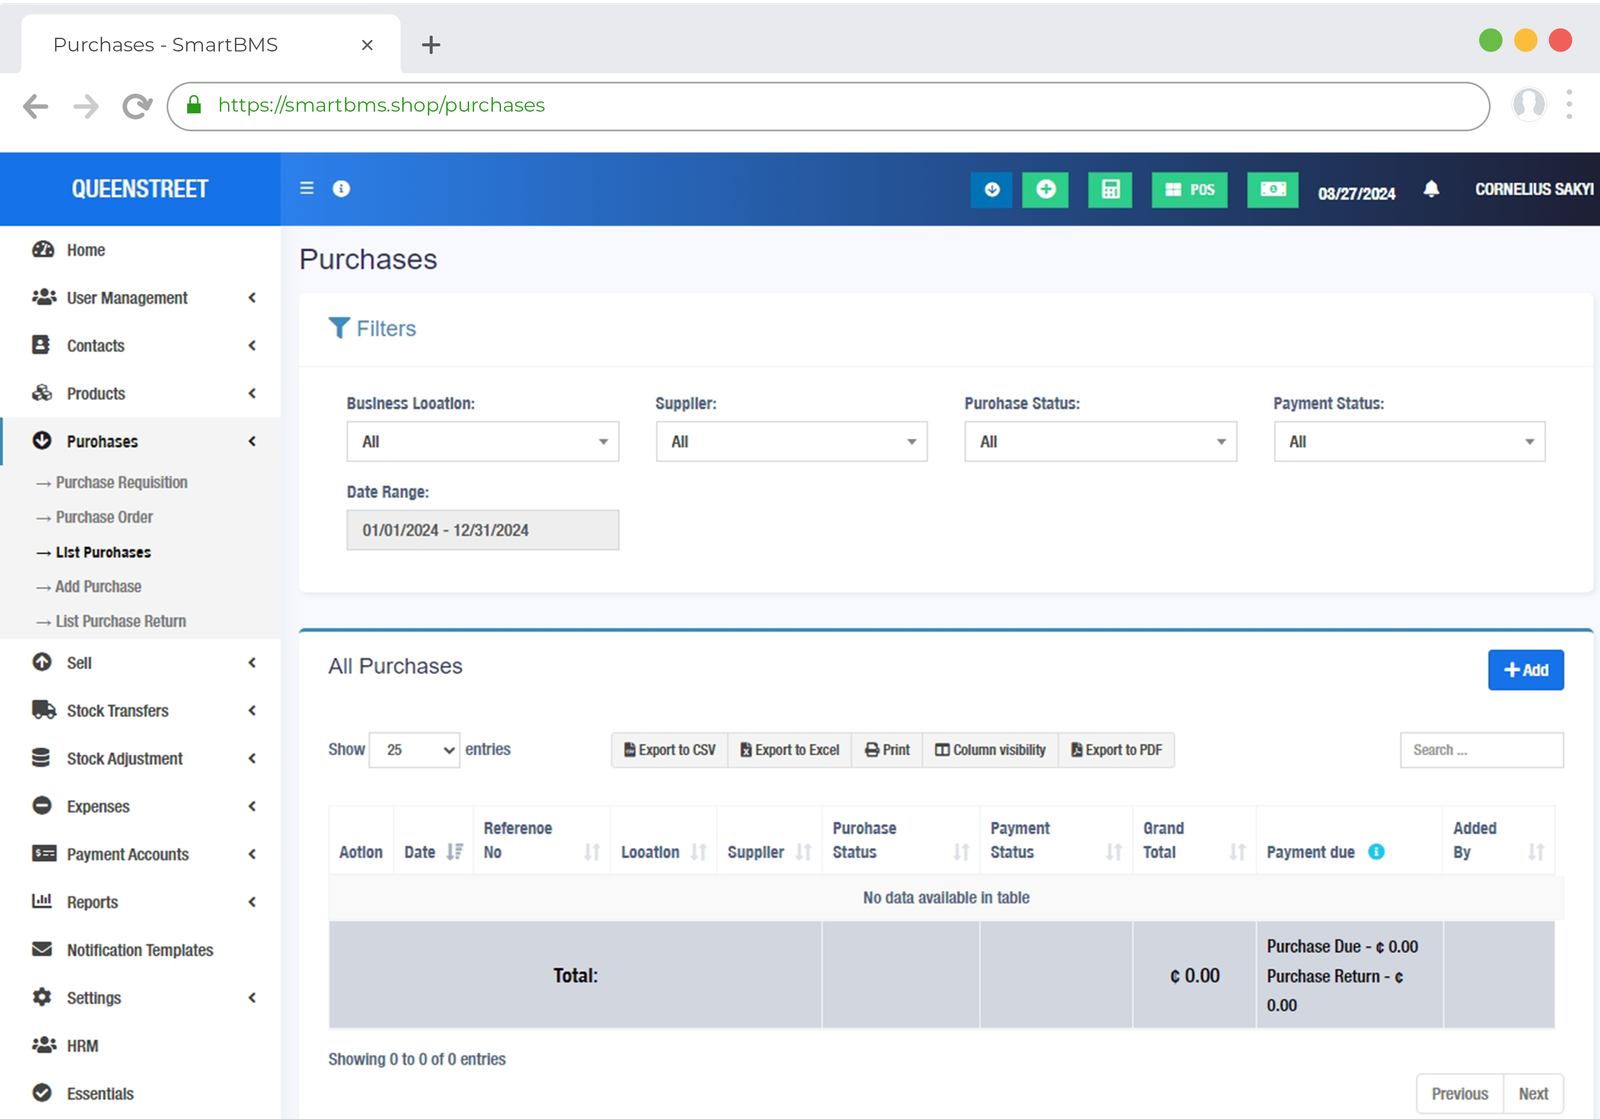Change the show entries count dropdown
1600x1119 pixels.
414,750
